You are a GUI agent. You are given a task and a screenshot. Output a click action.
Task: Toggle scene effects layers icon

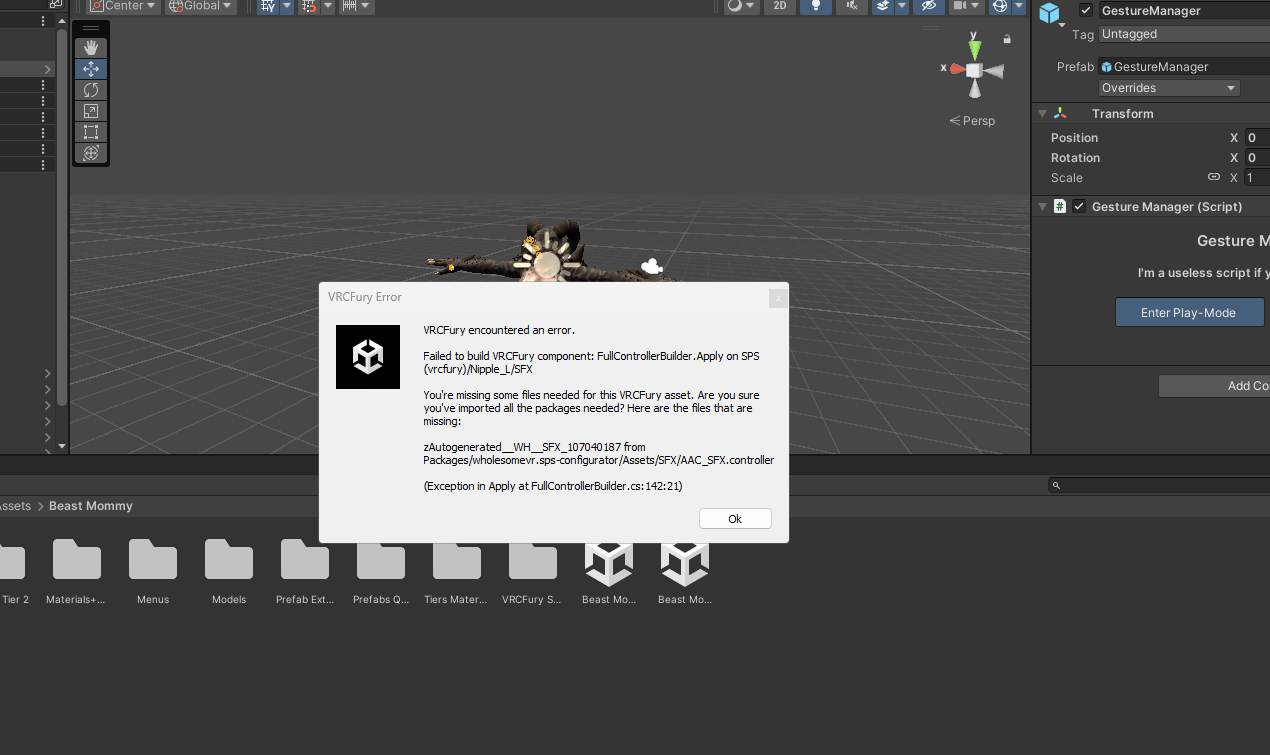click(882, 6)
